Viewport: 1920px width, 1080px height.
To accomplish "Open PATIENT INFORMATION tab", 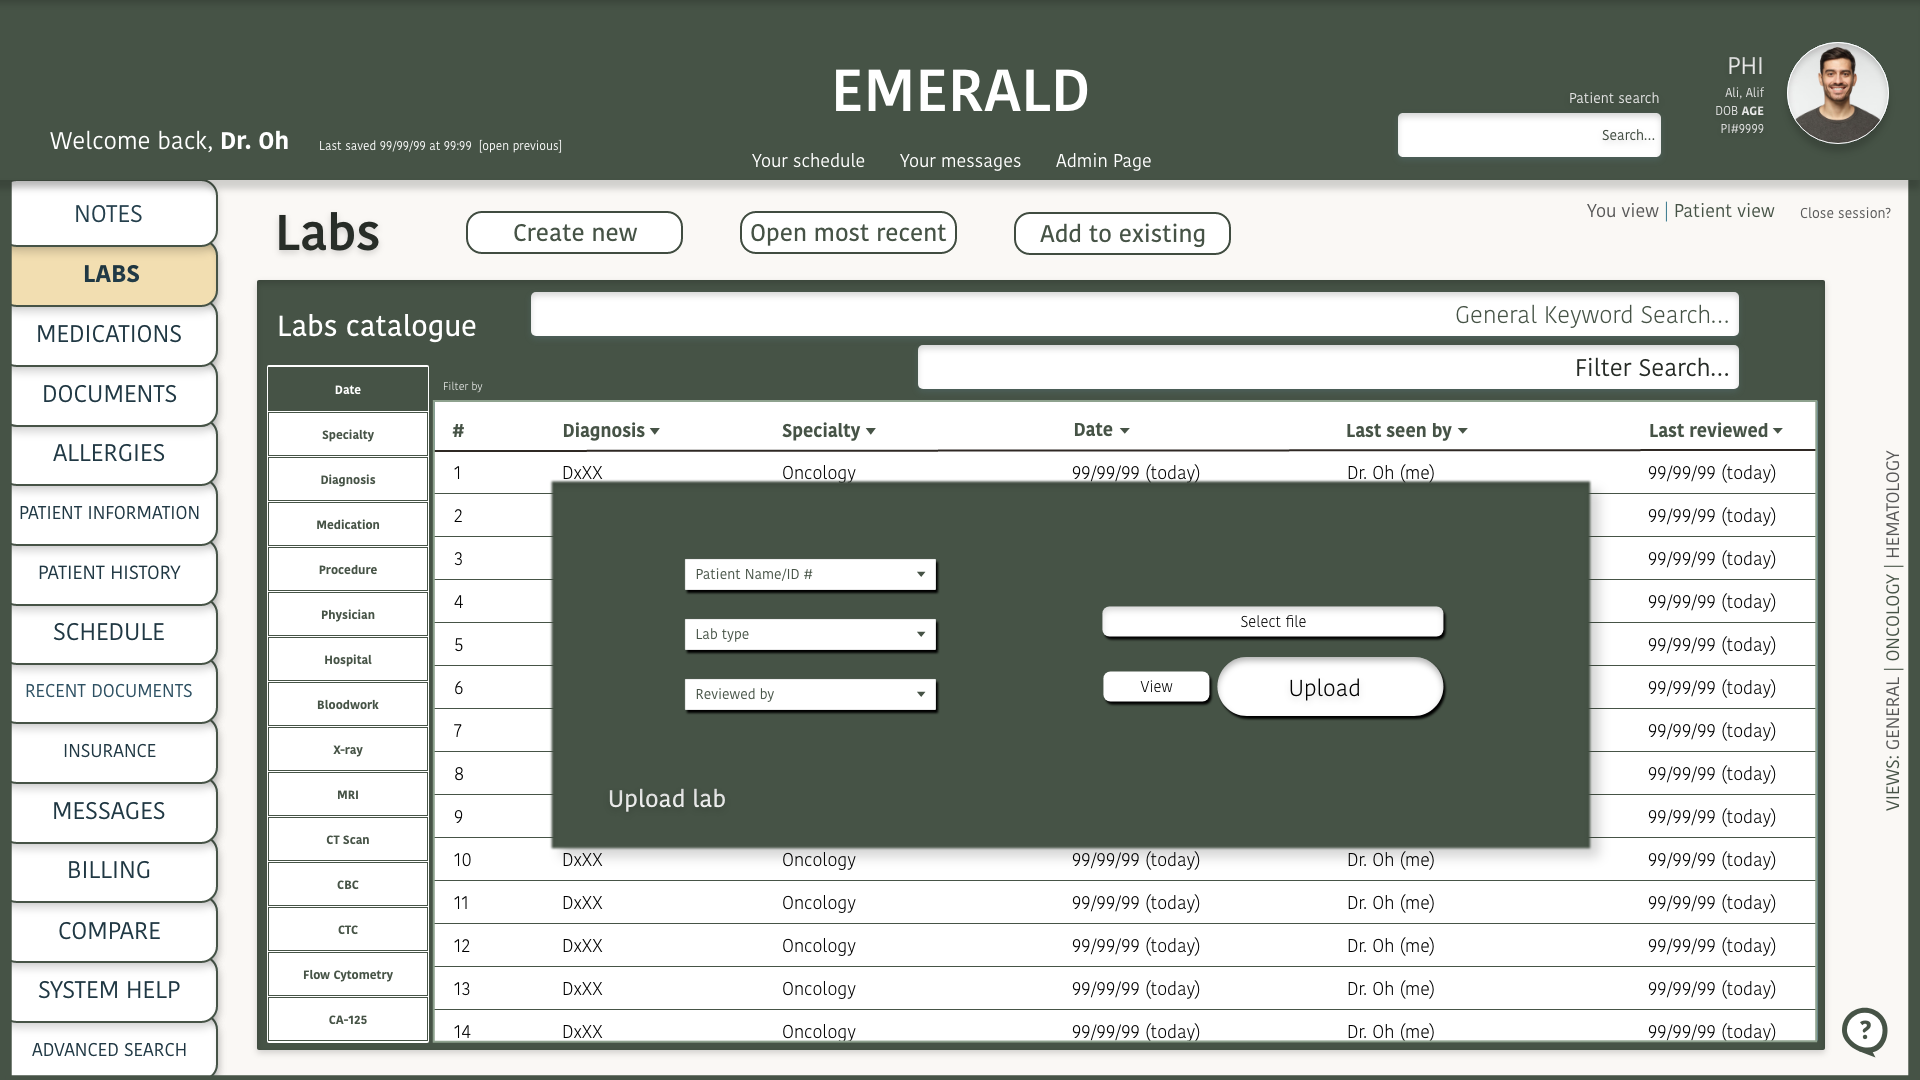I will [x=113, y=513].
